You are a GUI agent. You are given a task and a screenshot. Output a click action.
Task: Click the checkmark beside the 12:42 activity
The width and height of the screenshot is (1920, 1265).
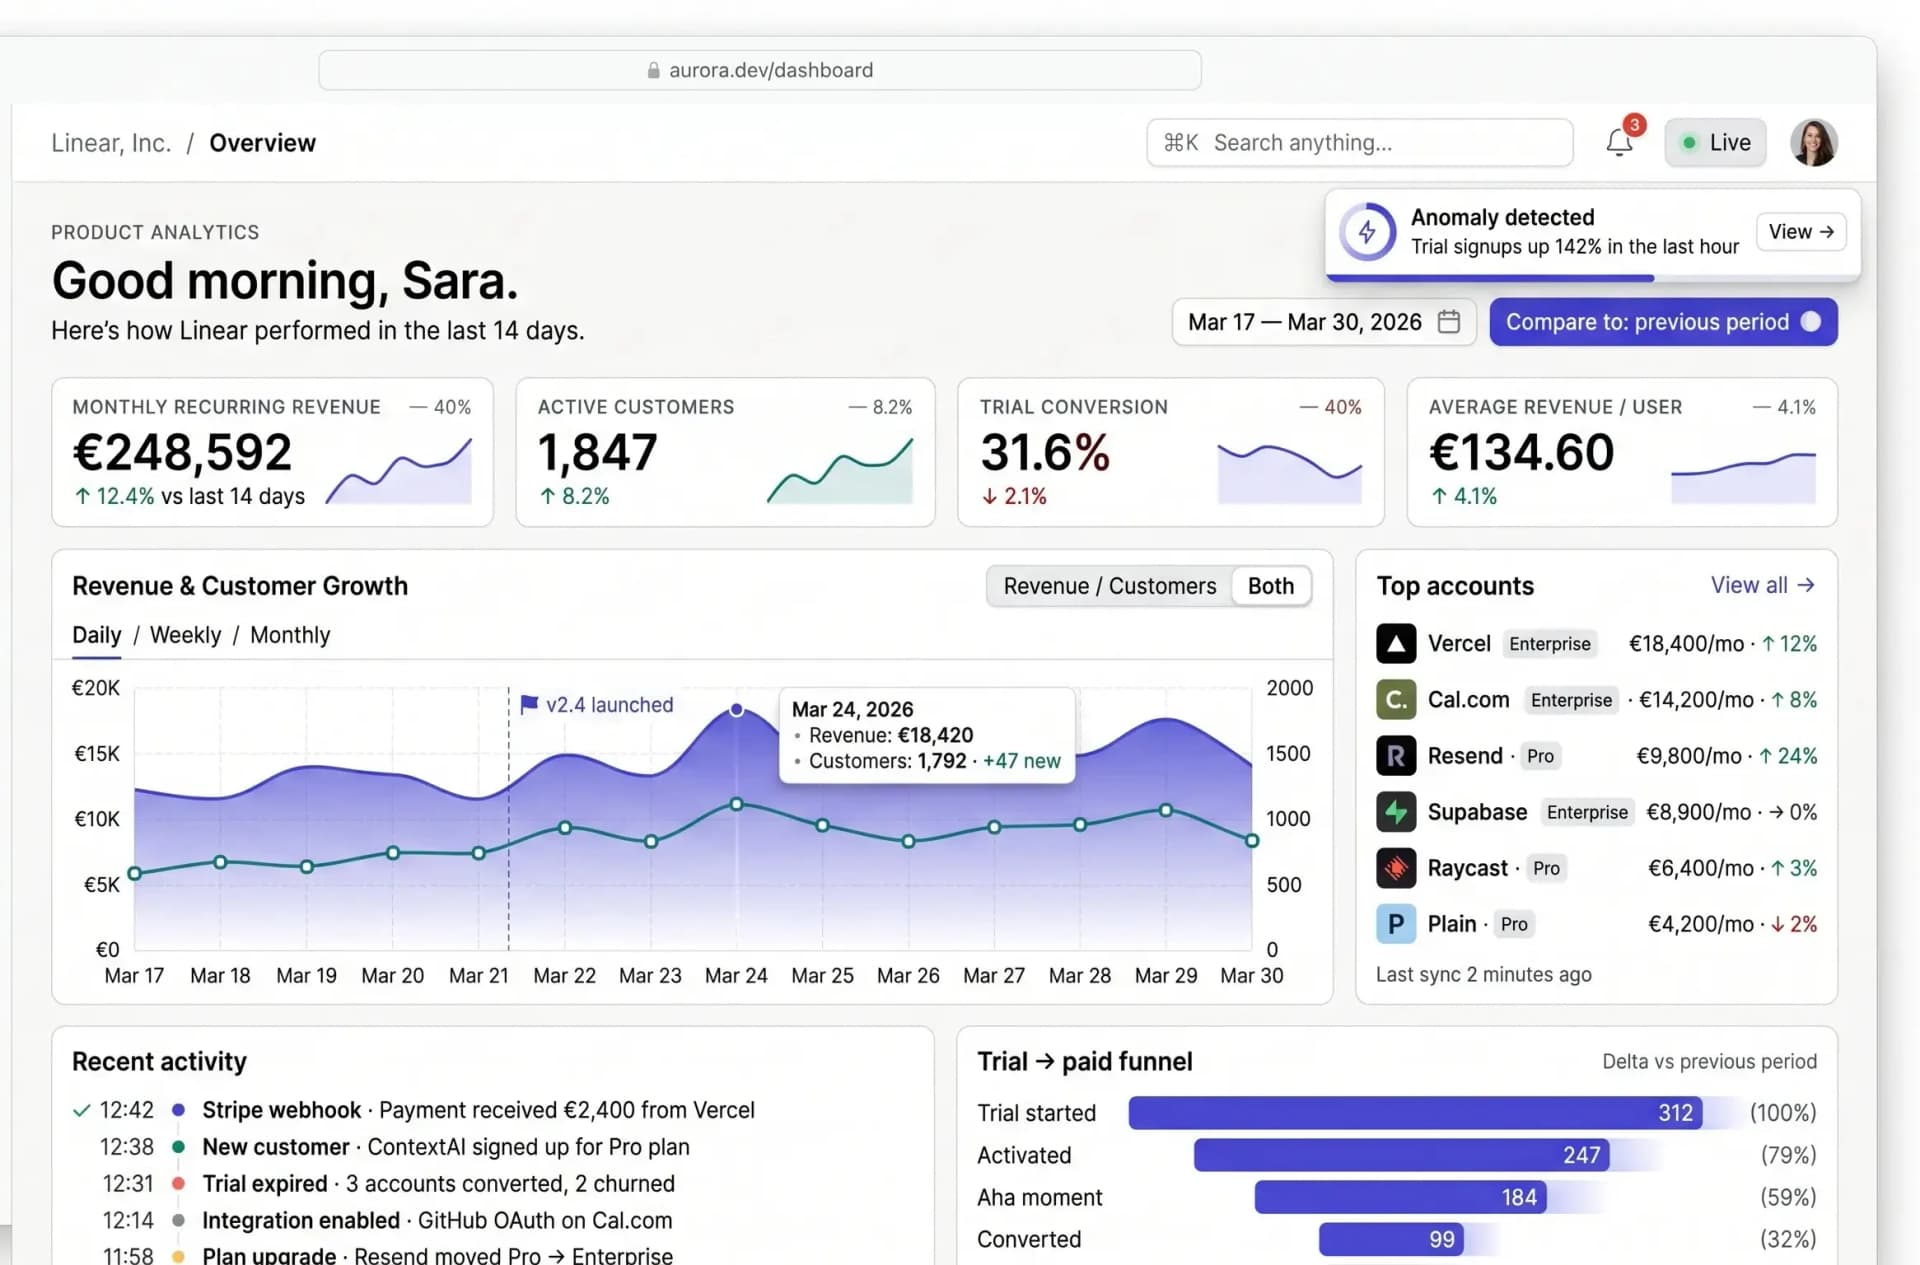click(82, 1110)
